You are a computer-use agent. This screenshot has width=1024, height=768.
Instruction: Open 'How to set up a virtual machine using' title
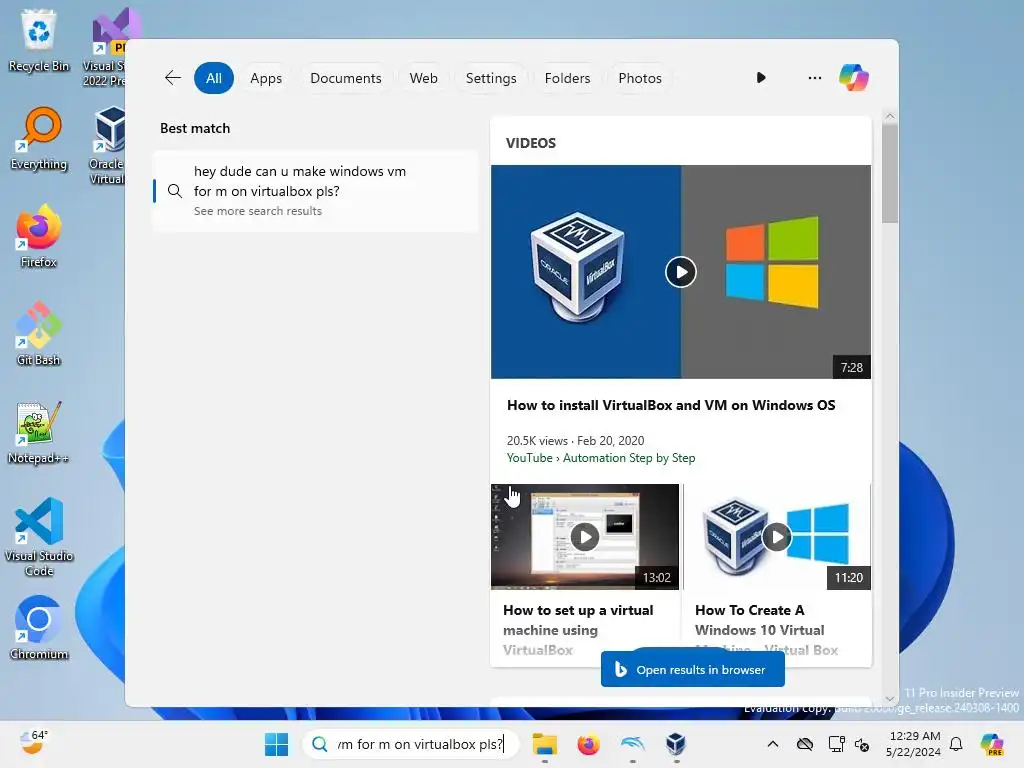tap(578, 620)
